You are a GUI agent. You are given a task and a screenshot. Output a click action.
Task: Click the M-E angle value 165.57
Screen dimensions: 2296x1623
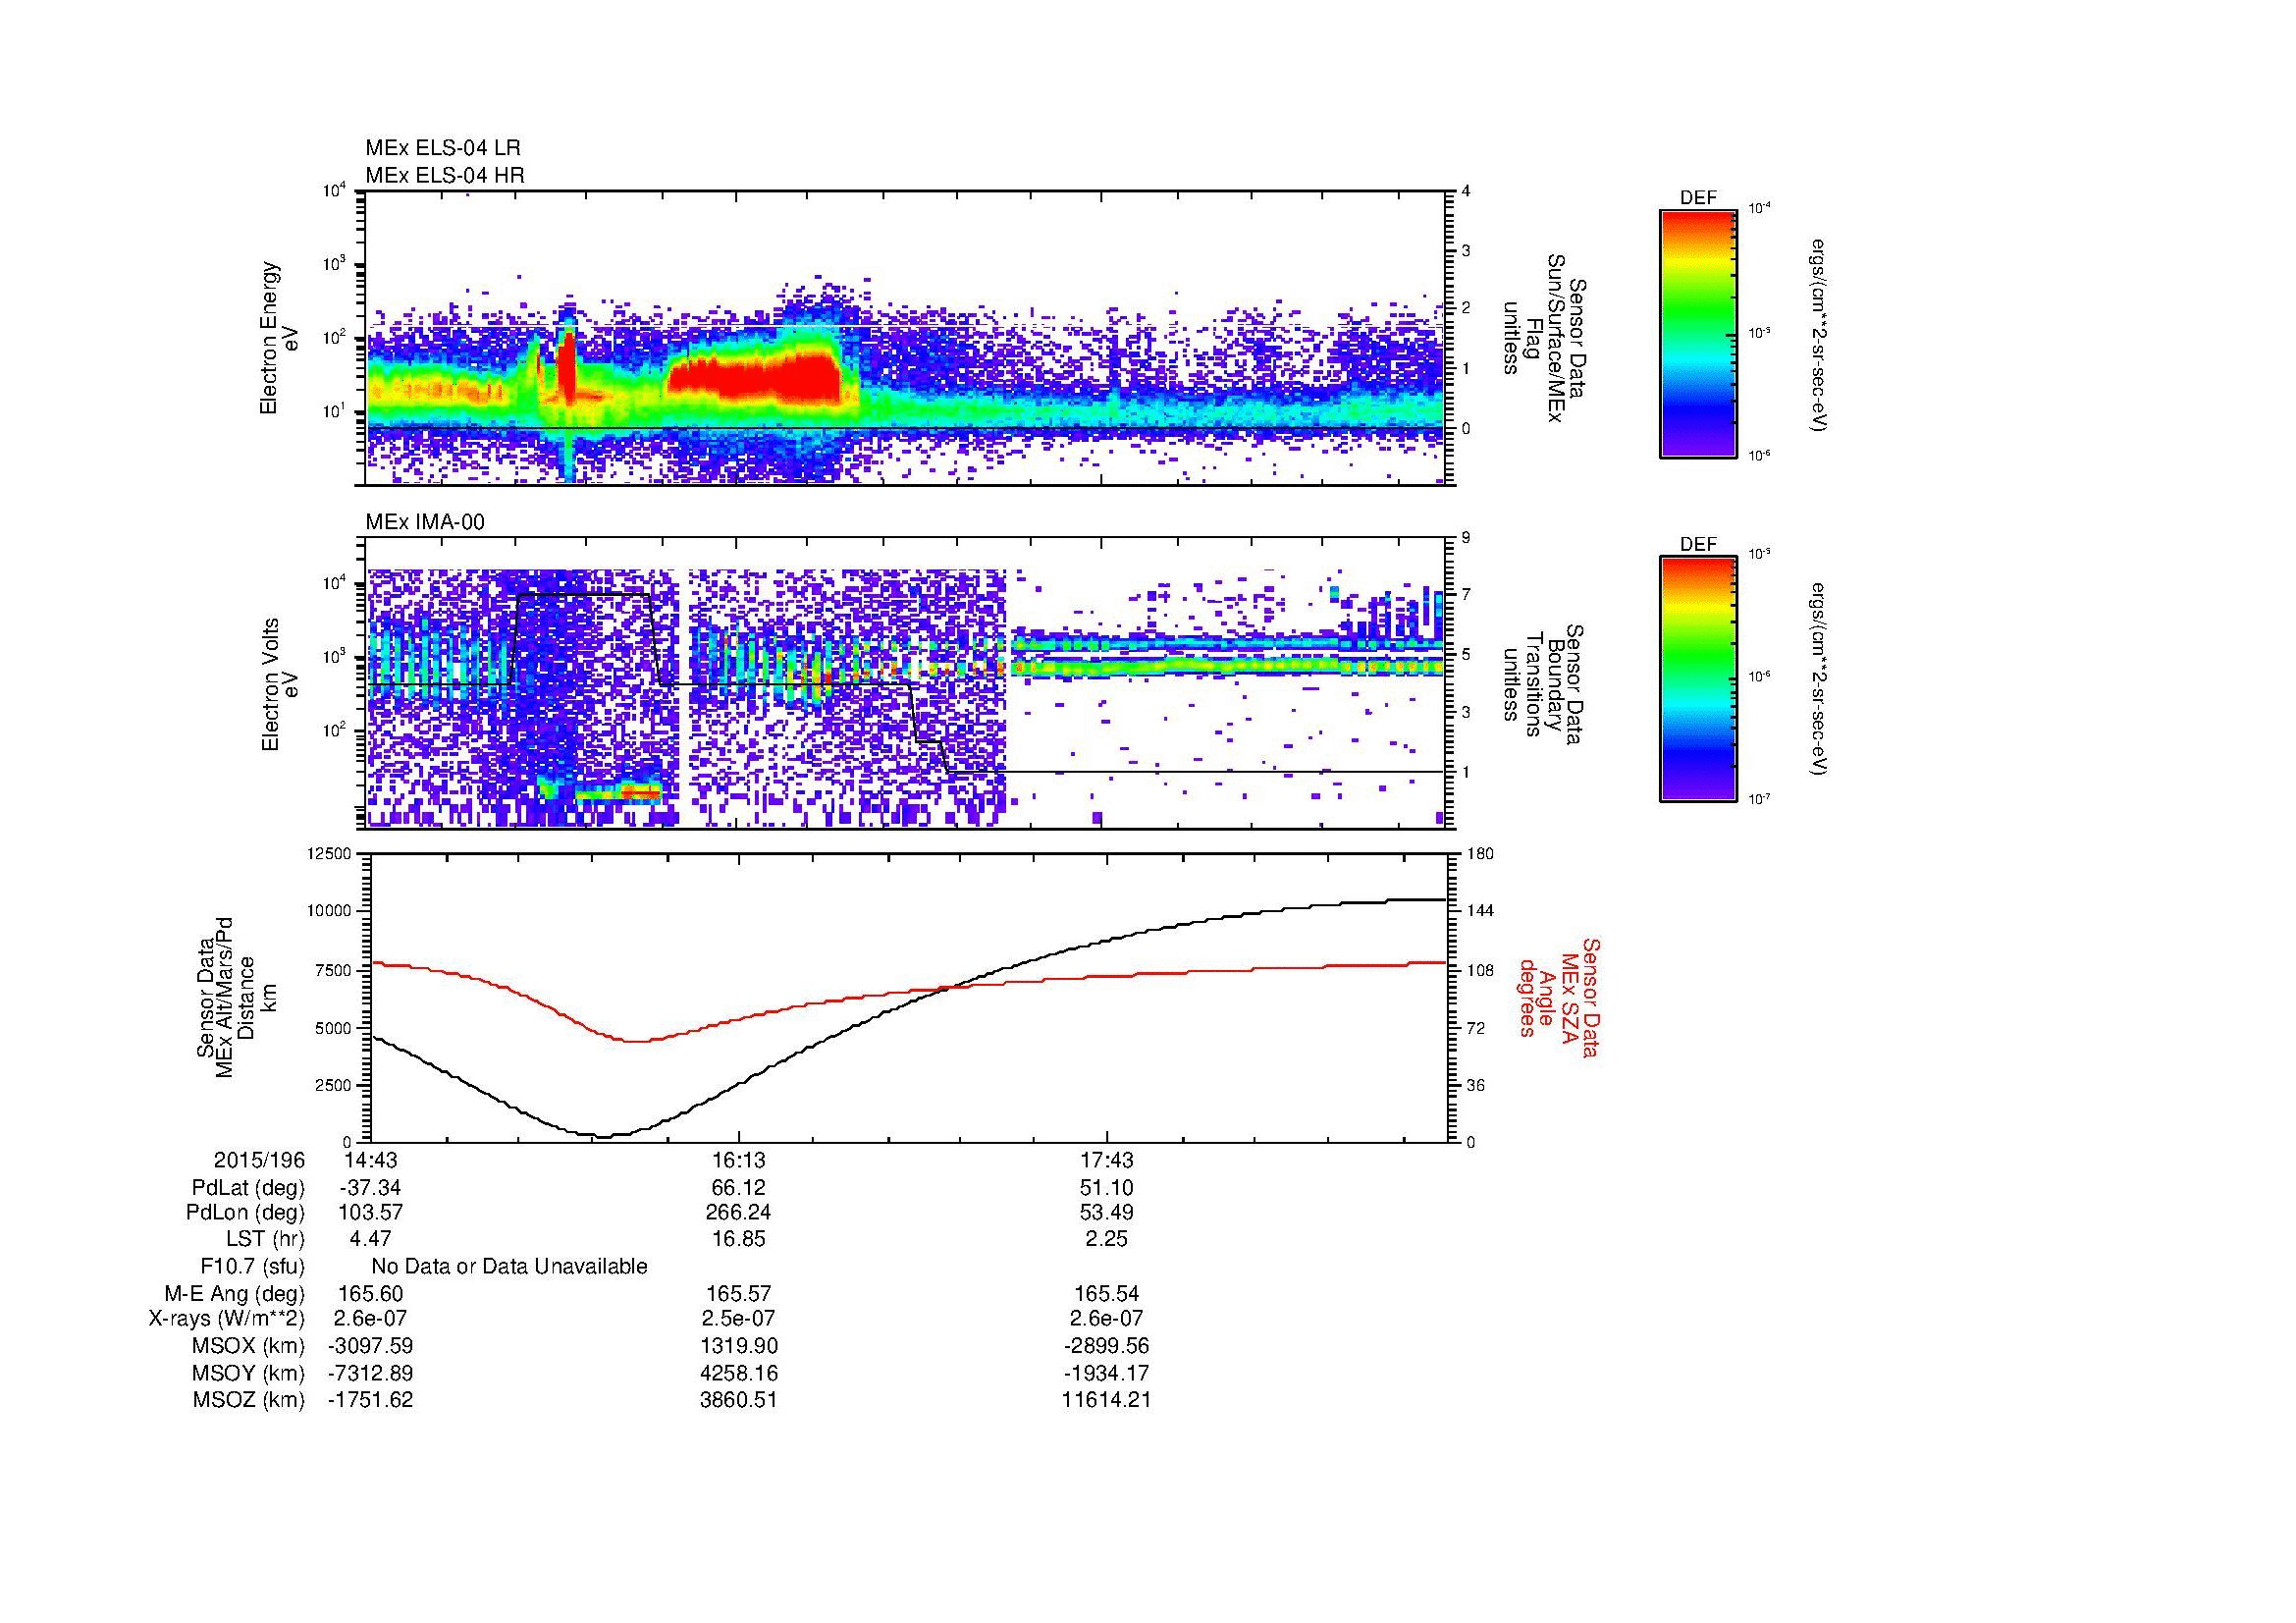click(x=738, y=1294)
